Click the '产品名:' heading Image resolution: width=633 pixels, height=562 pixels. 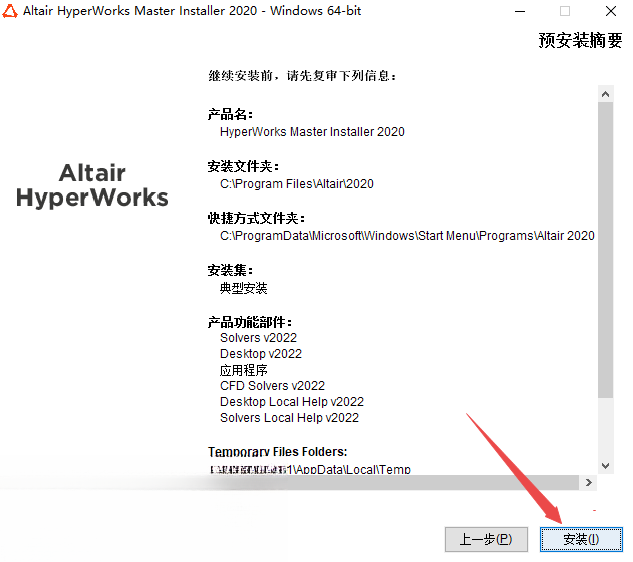pyautogui.click(x=230, y=114)
